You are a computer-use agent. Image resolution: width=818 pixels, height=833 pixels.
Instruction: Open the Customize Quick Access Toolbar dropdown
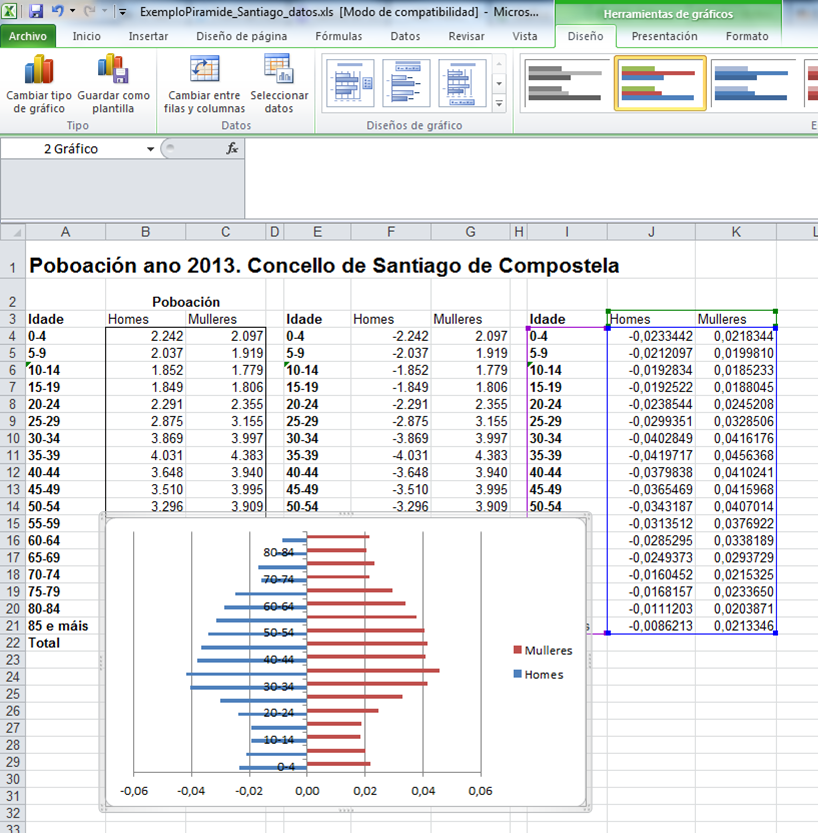(122, 13)
